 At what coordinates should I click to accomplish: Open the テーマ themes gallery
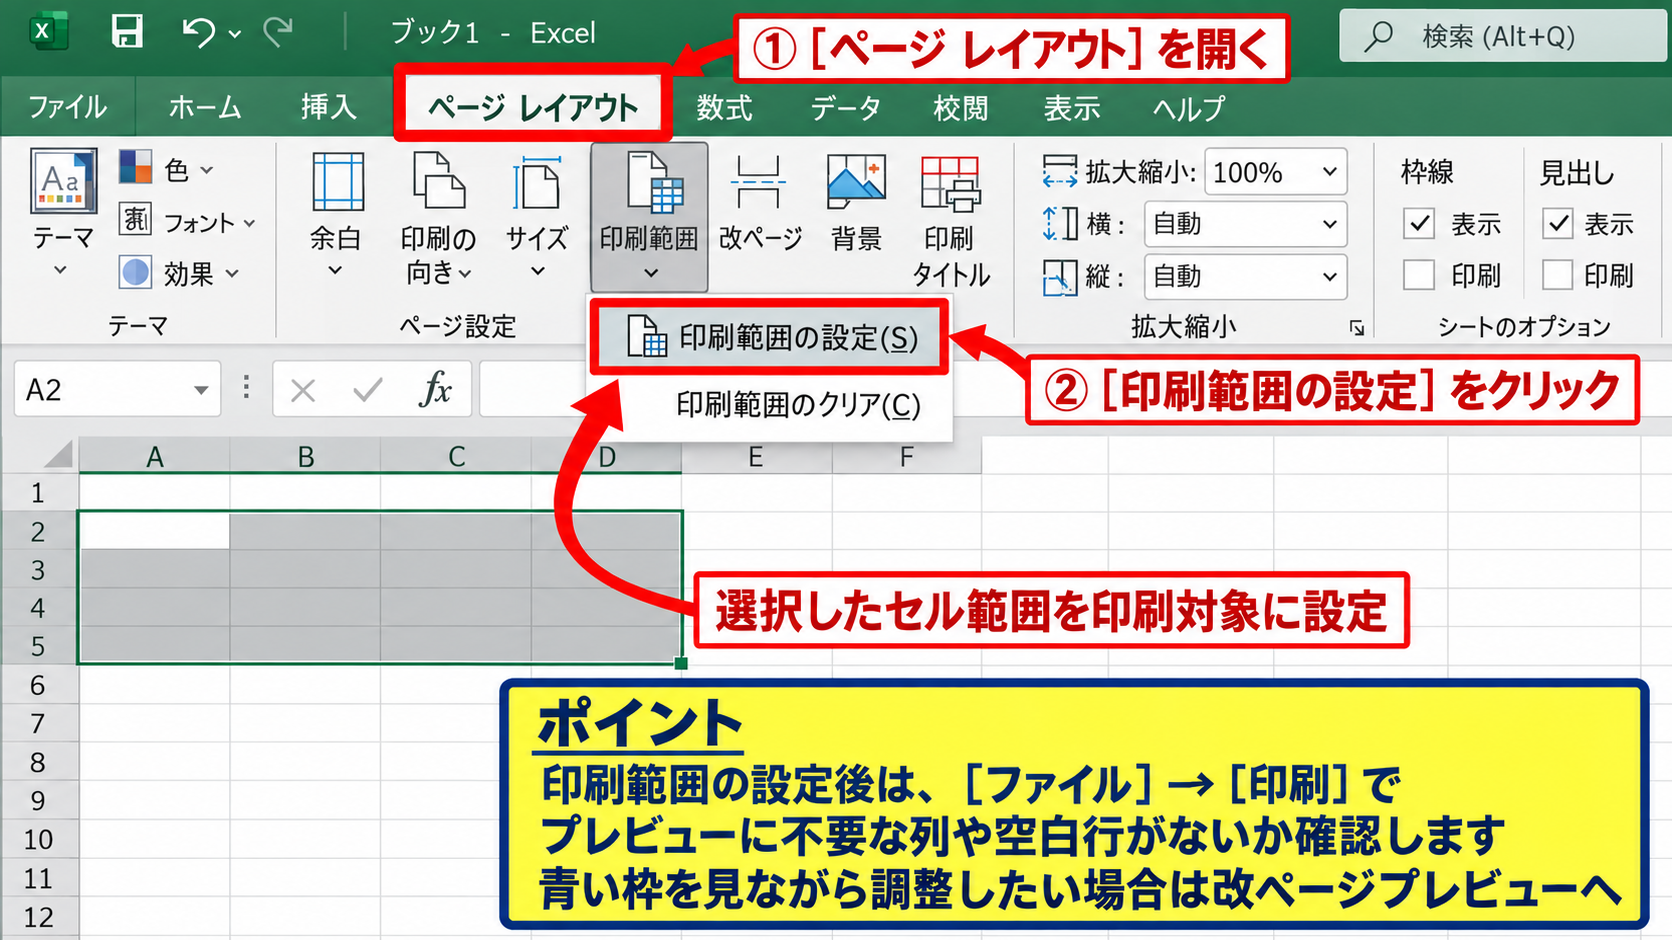(63, 214)
